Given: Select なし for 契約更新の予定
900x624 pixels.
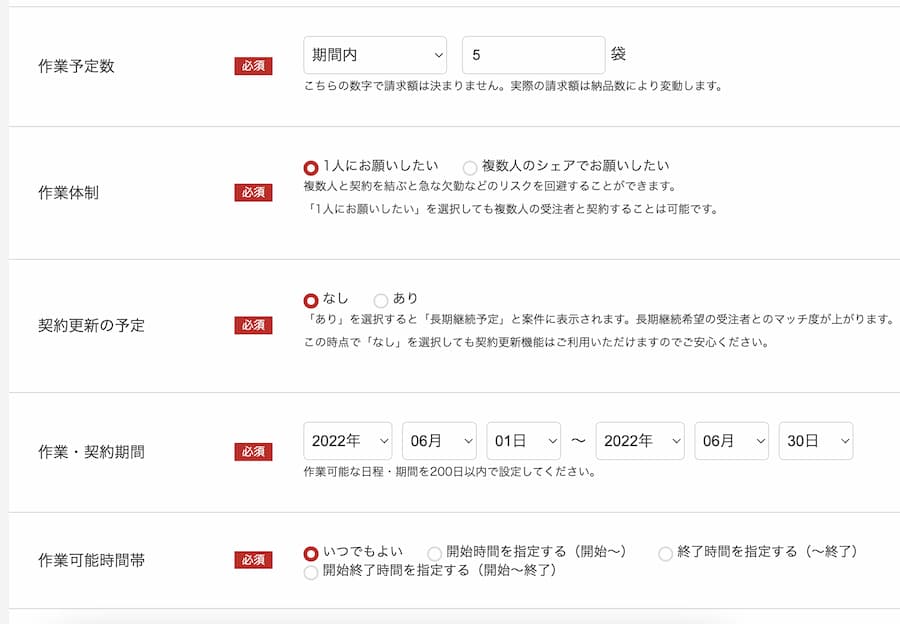Looking at the screenshot, I should 309,299.
